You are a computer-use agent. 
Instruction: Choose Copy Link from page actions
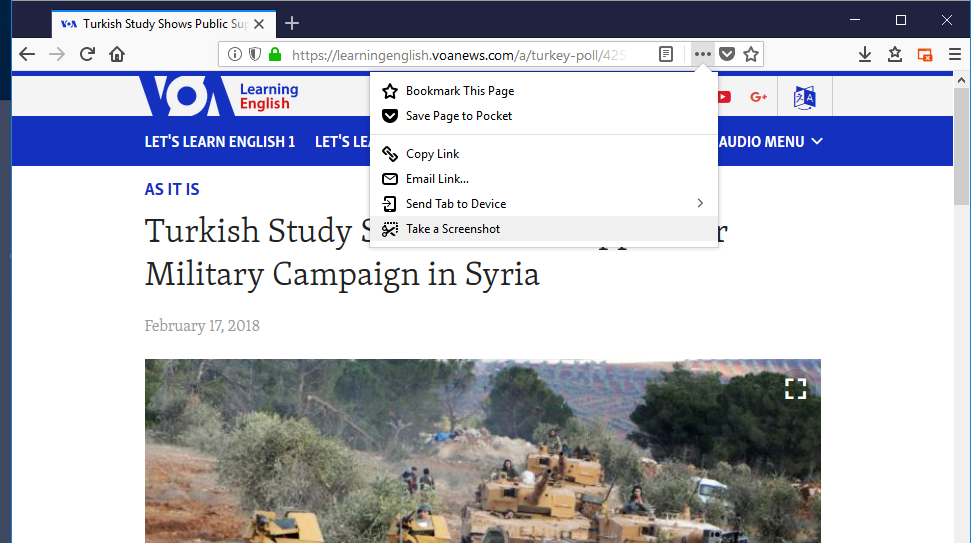(x=432, y=154)
